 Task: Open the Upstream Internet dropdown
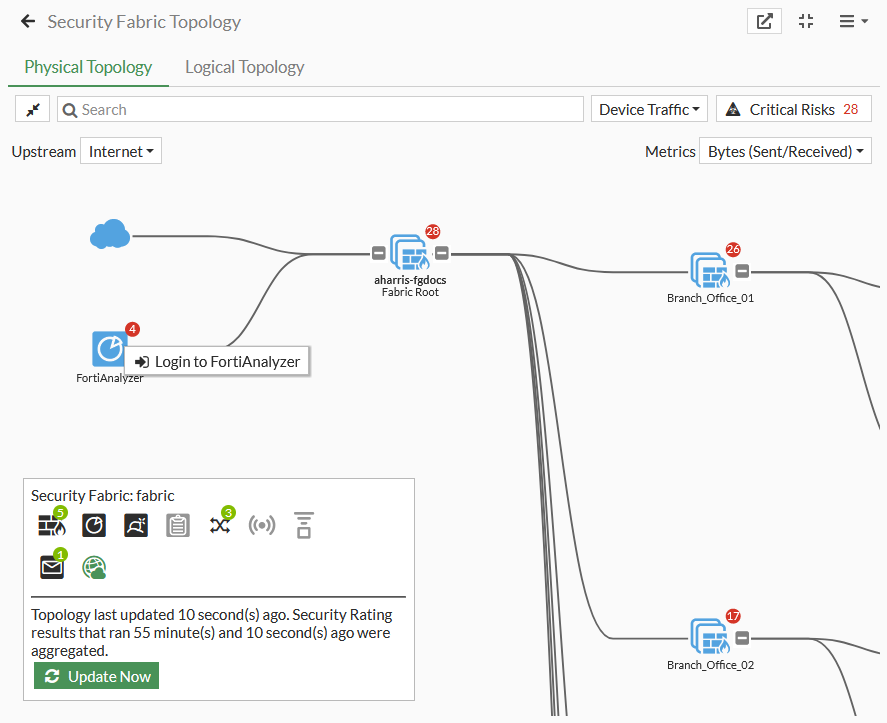(x=121, y=151)
